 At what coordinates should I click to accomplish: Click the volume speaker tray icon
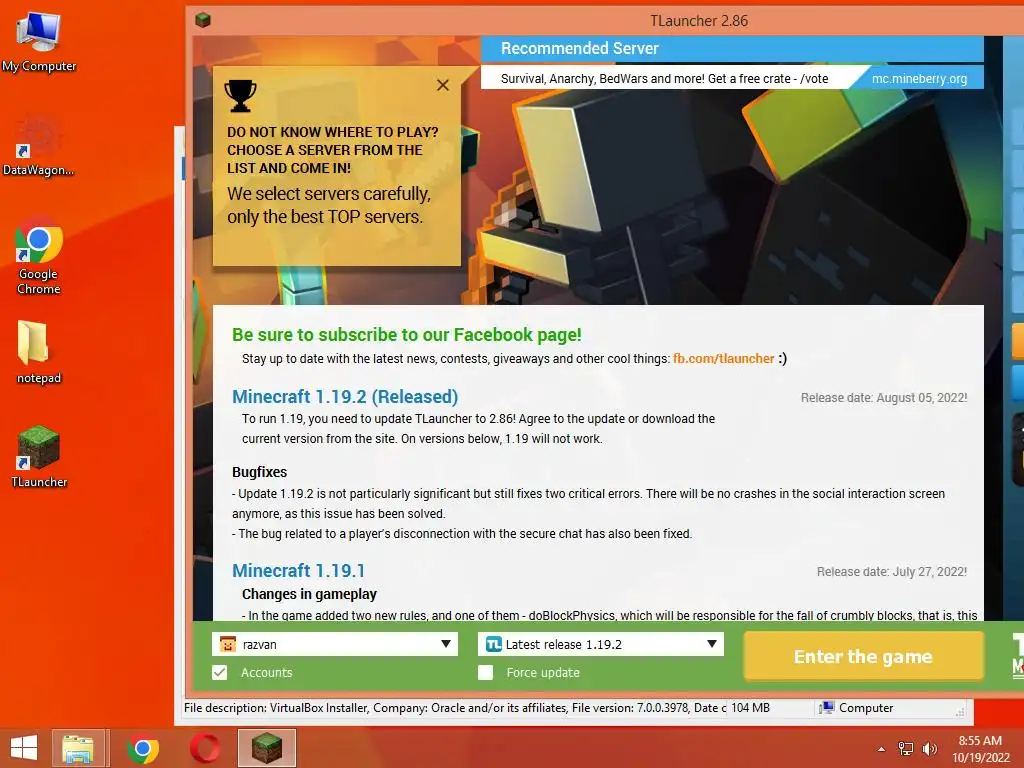[929, 749]
